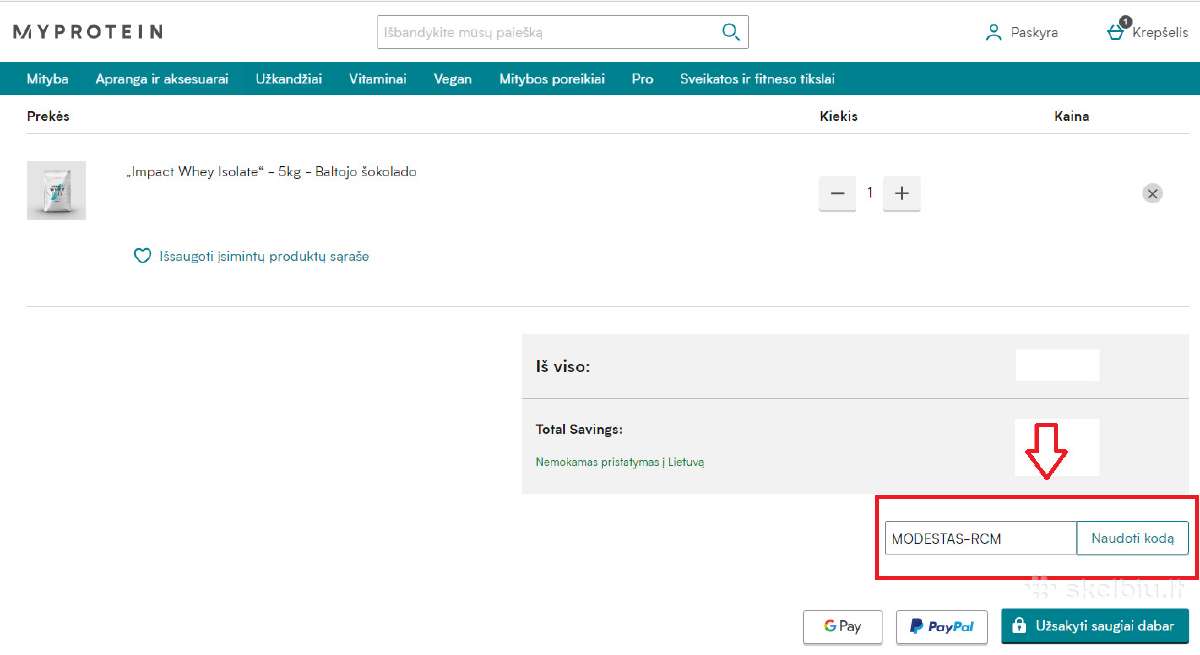Screen dimensions: 1200x655
Task: Click the MYPROTEIN logo
Action: tap(88, 32)
